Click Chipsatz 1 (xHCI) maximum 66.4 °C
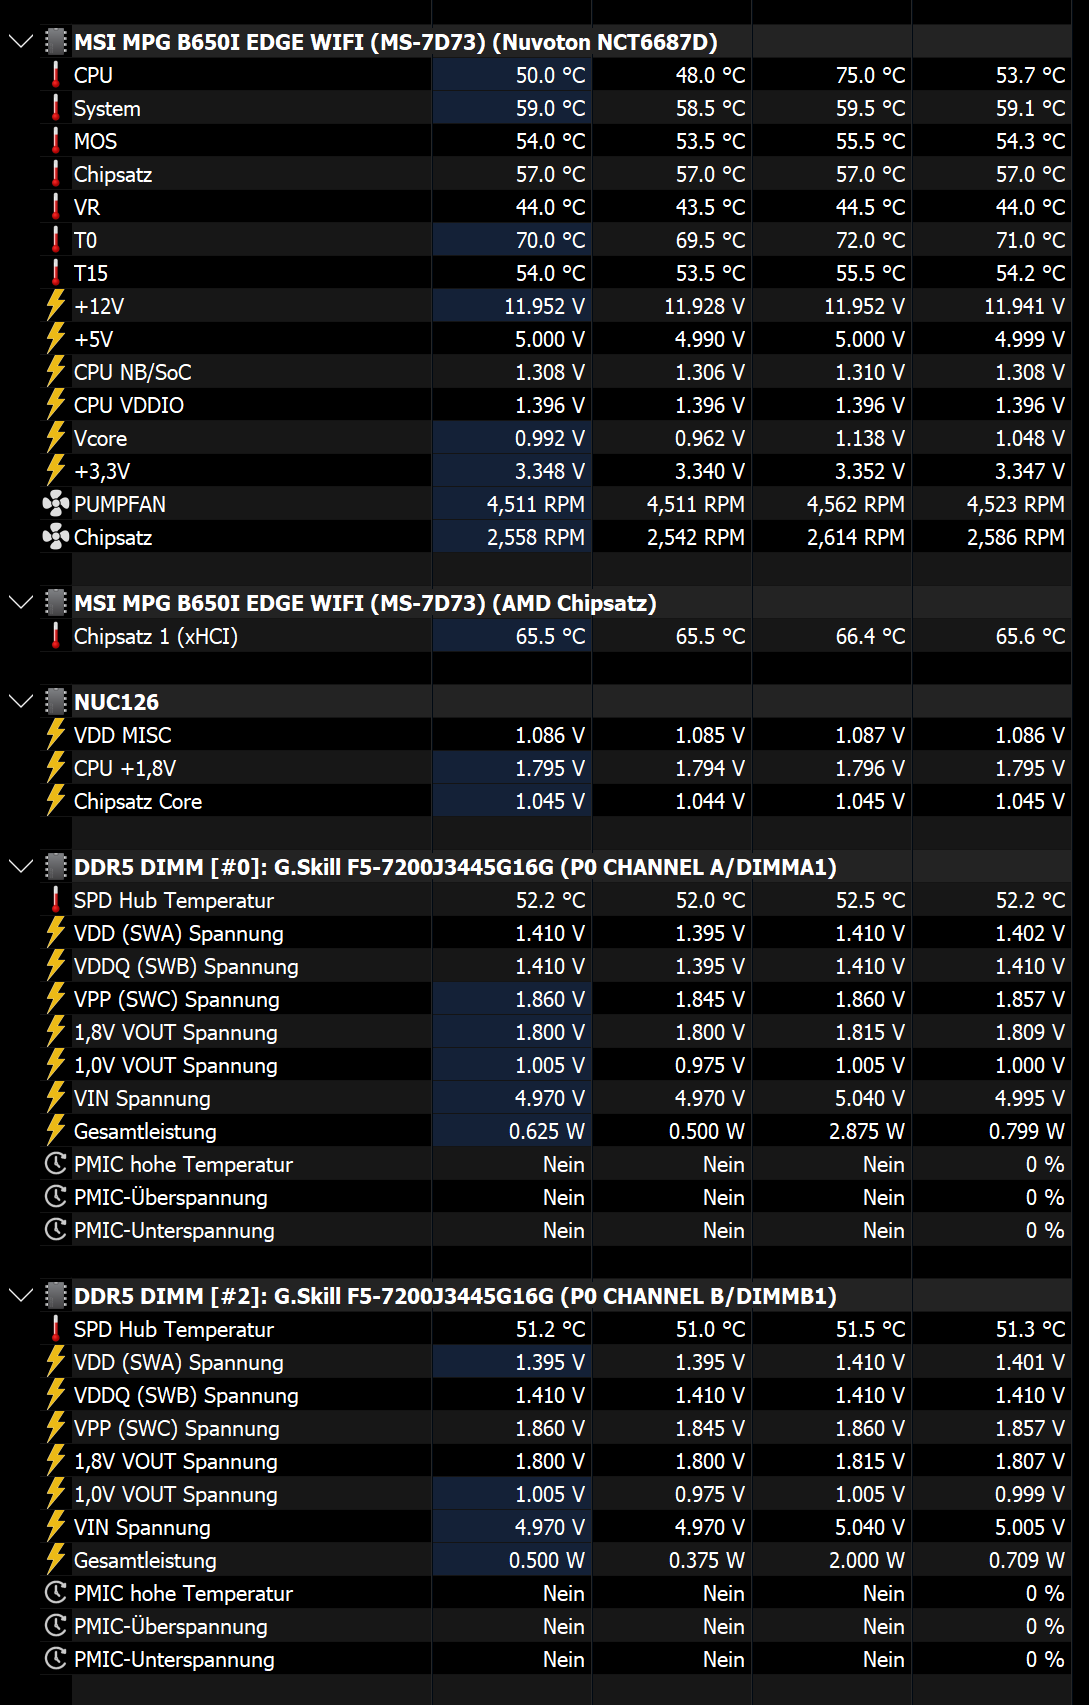 point(870,636)
